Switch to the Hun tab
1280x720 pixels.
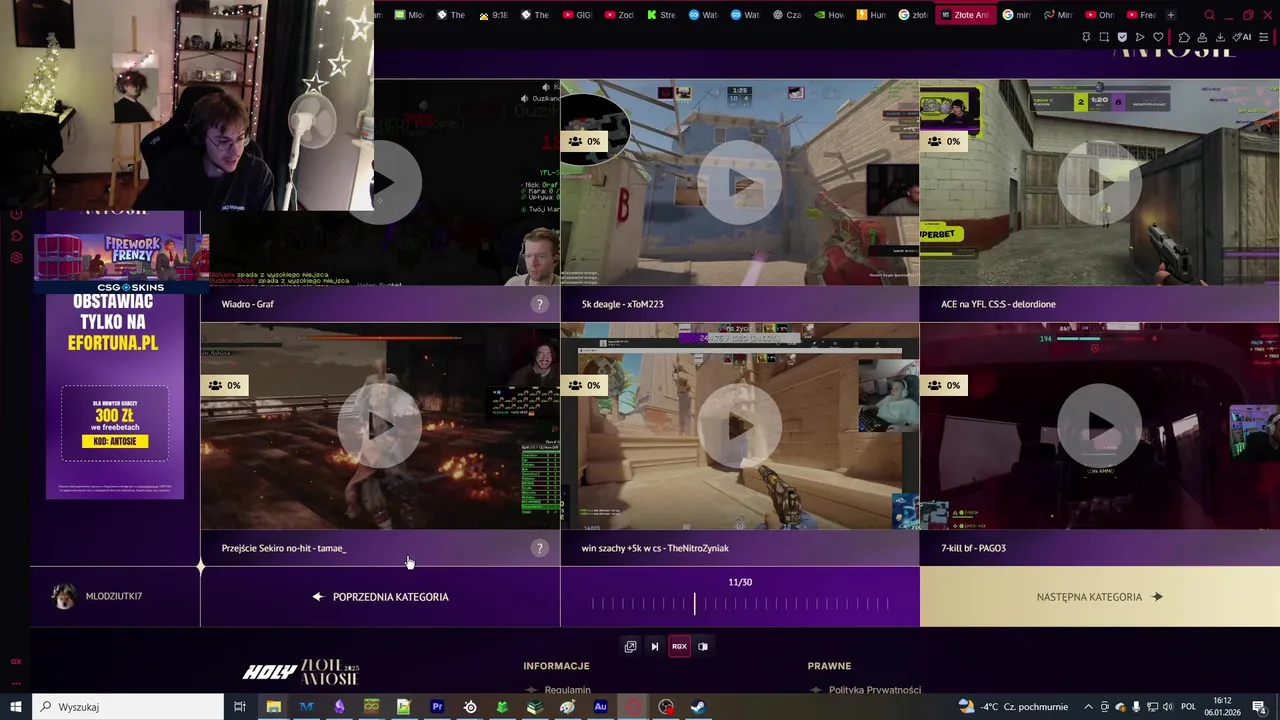point(870,15)
